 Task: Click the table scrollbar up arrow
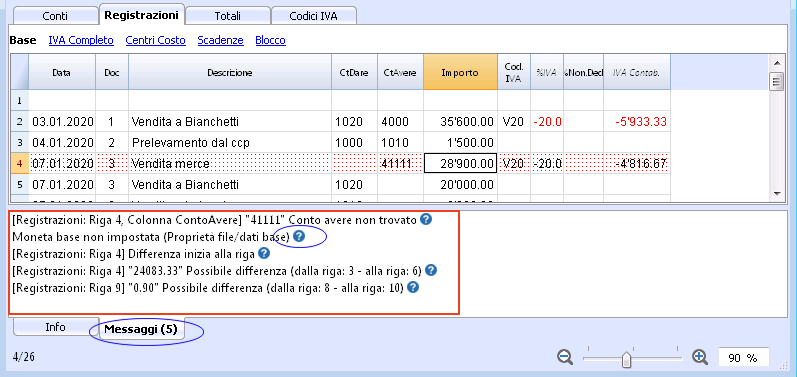[776, 63]
